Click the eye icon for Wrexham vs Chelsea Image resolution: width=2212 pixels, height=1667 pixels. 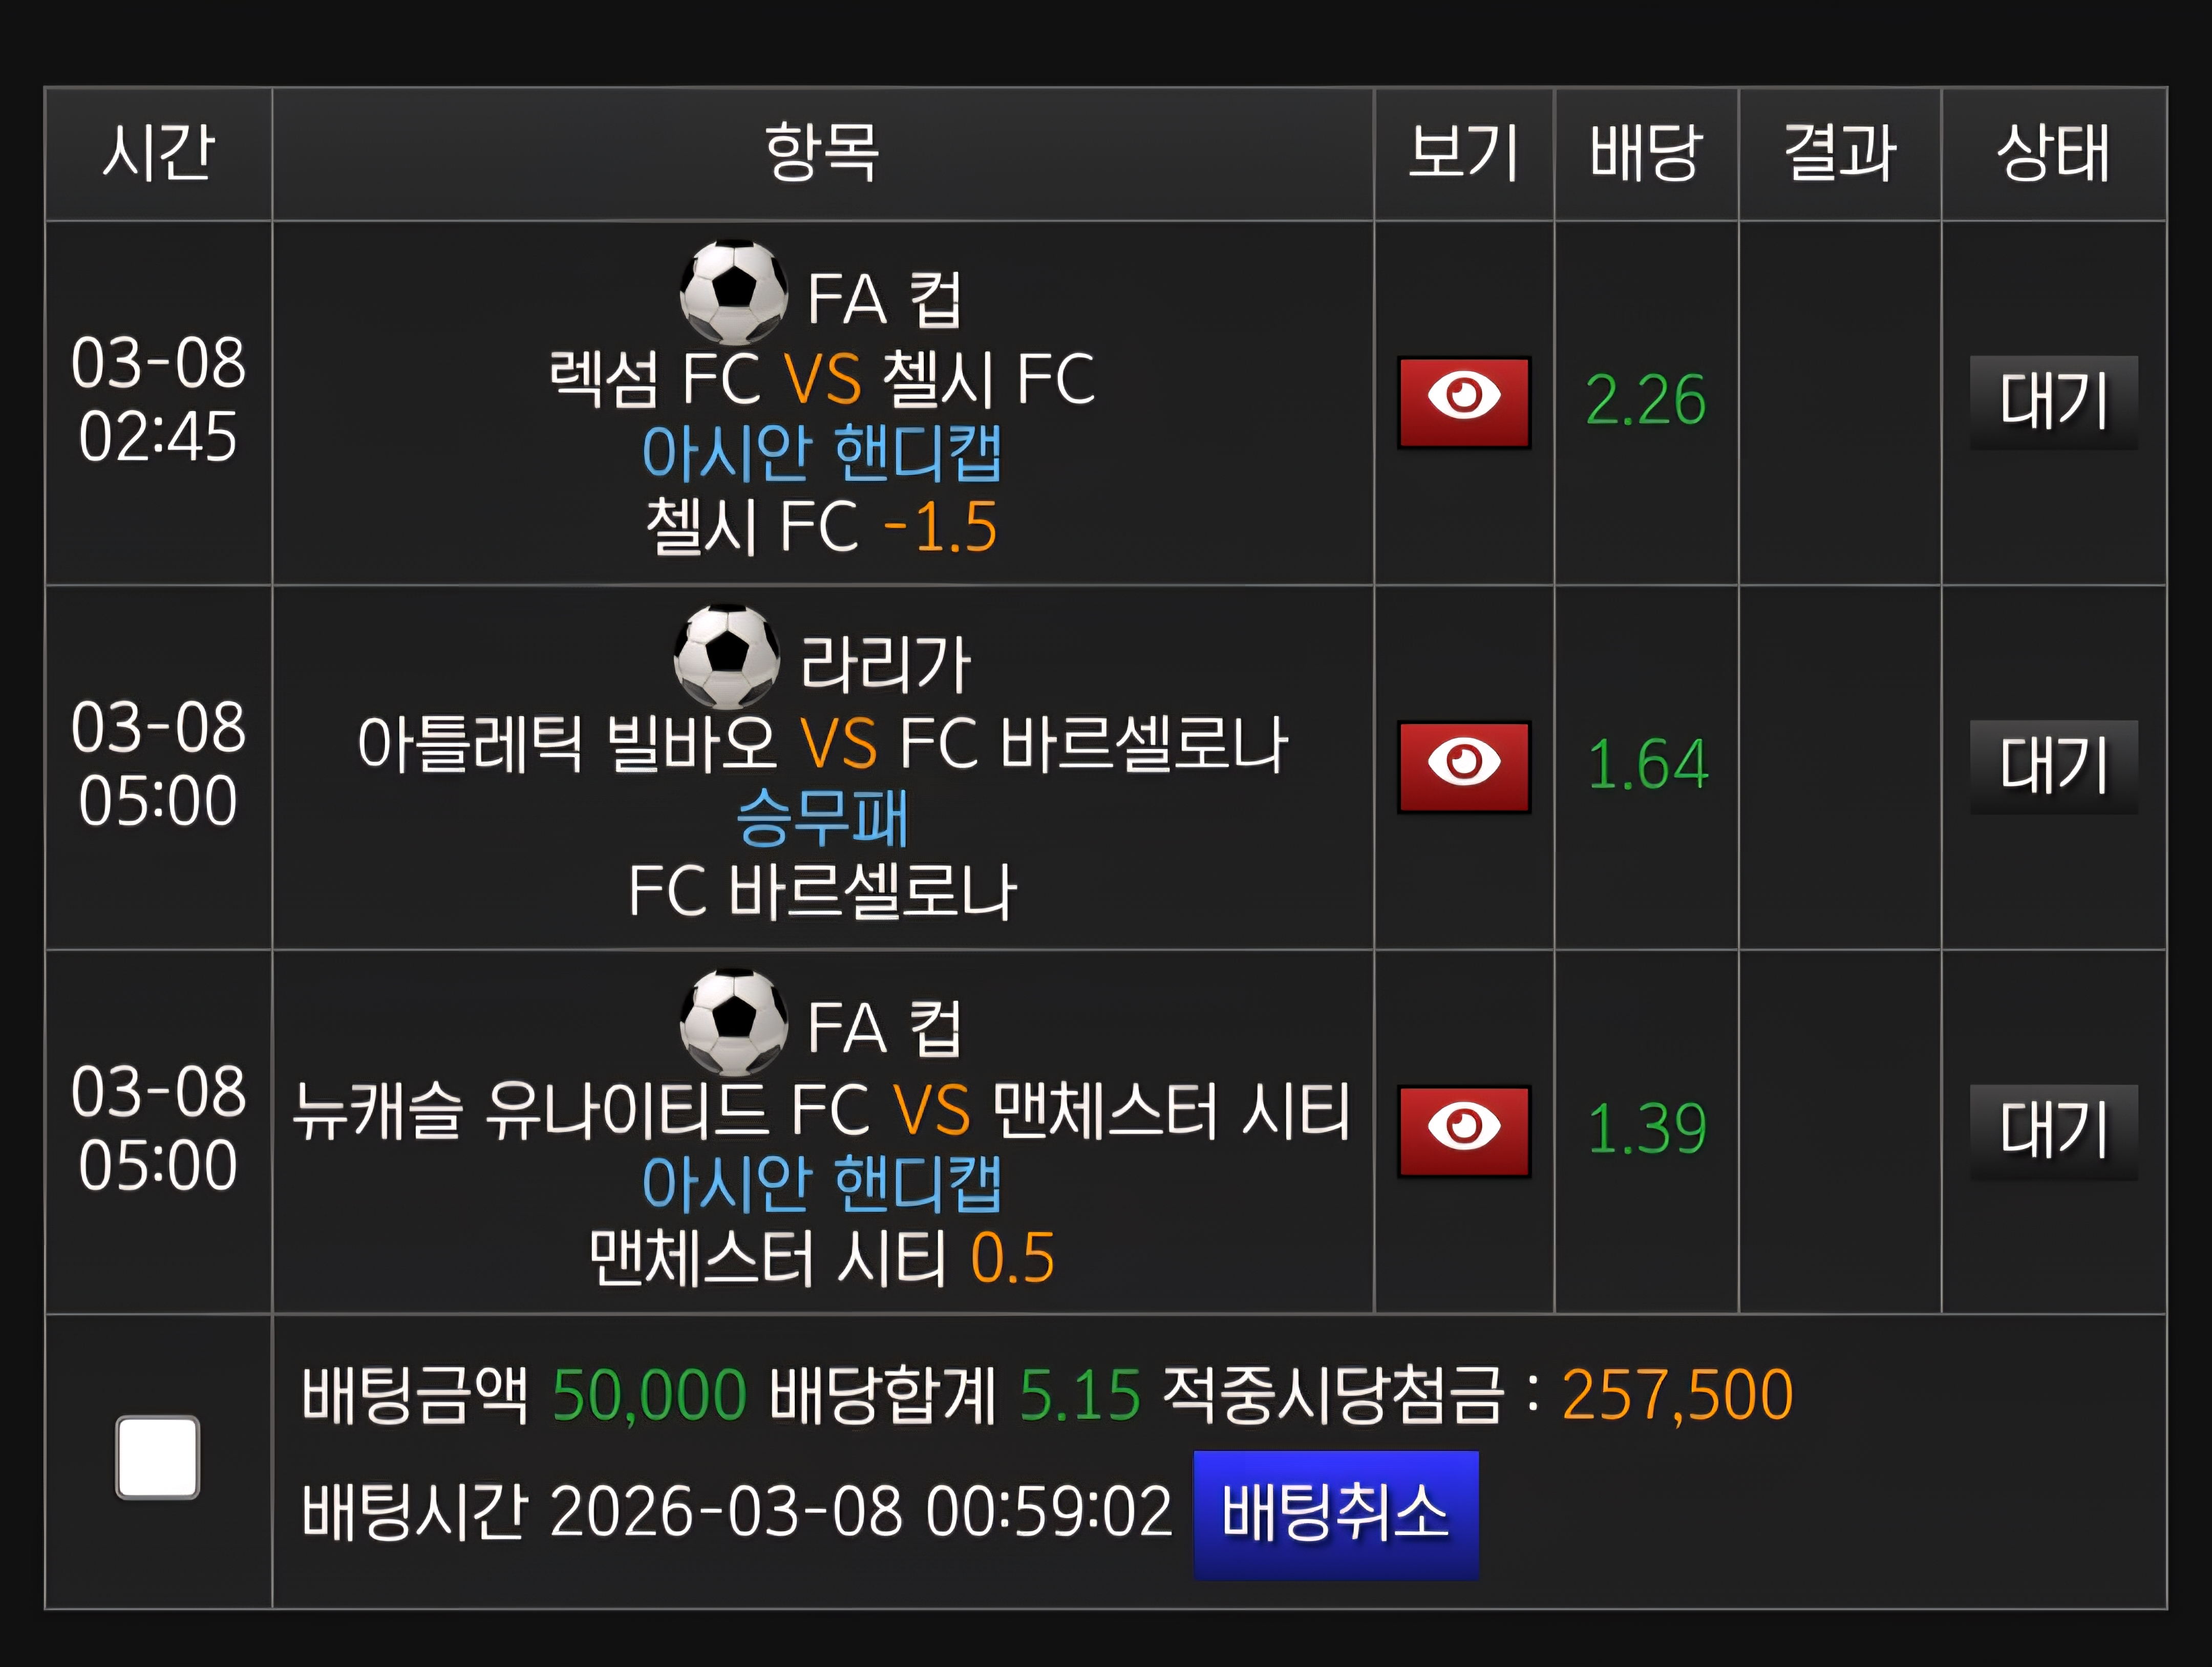tap(1463, 401)
